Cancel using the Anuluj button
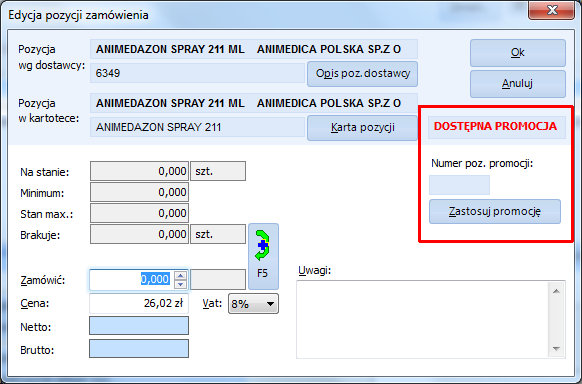Screen dimensions: 582x384 (518, 84)
